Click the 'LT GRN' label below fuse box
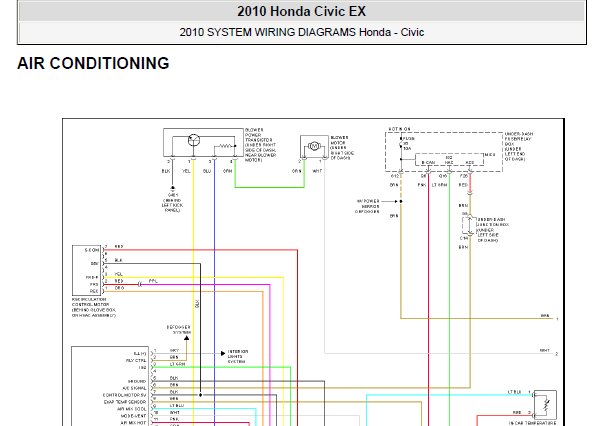The image size is (605, 426). (439, 185)
